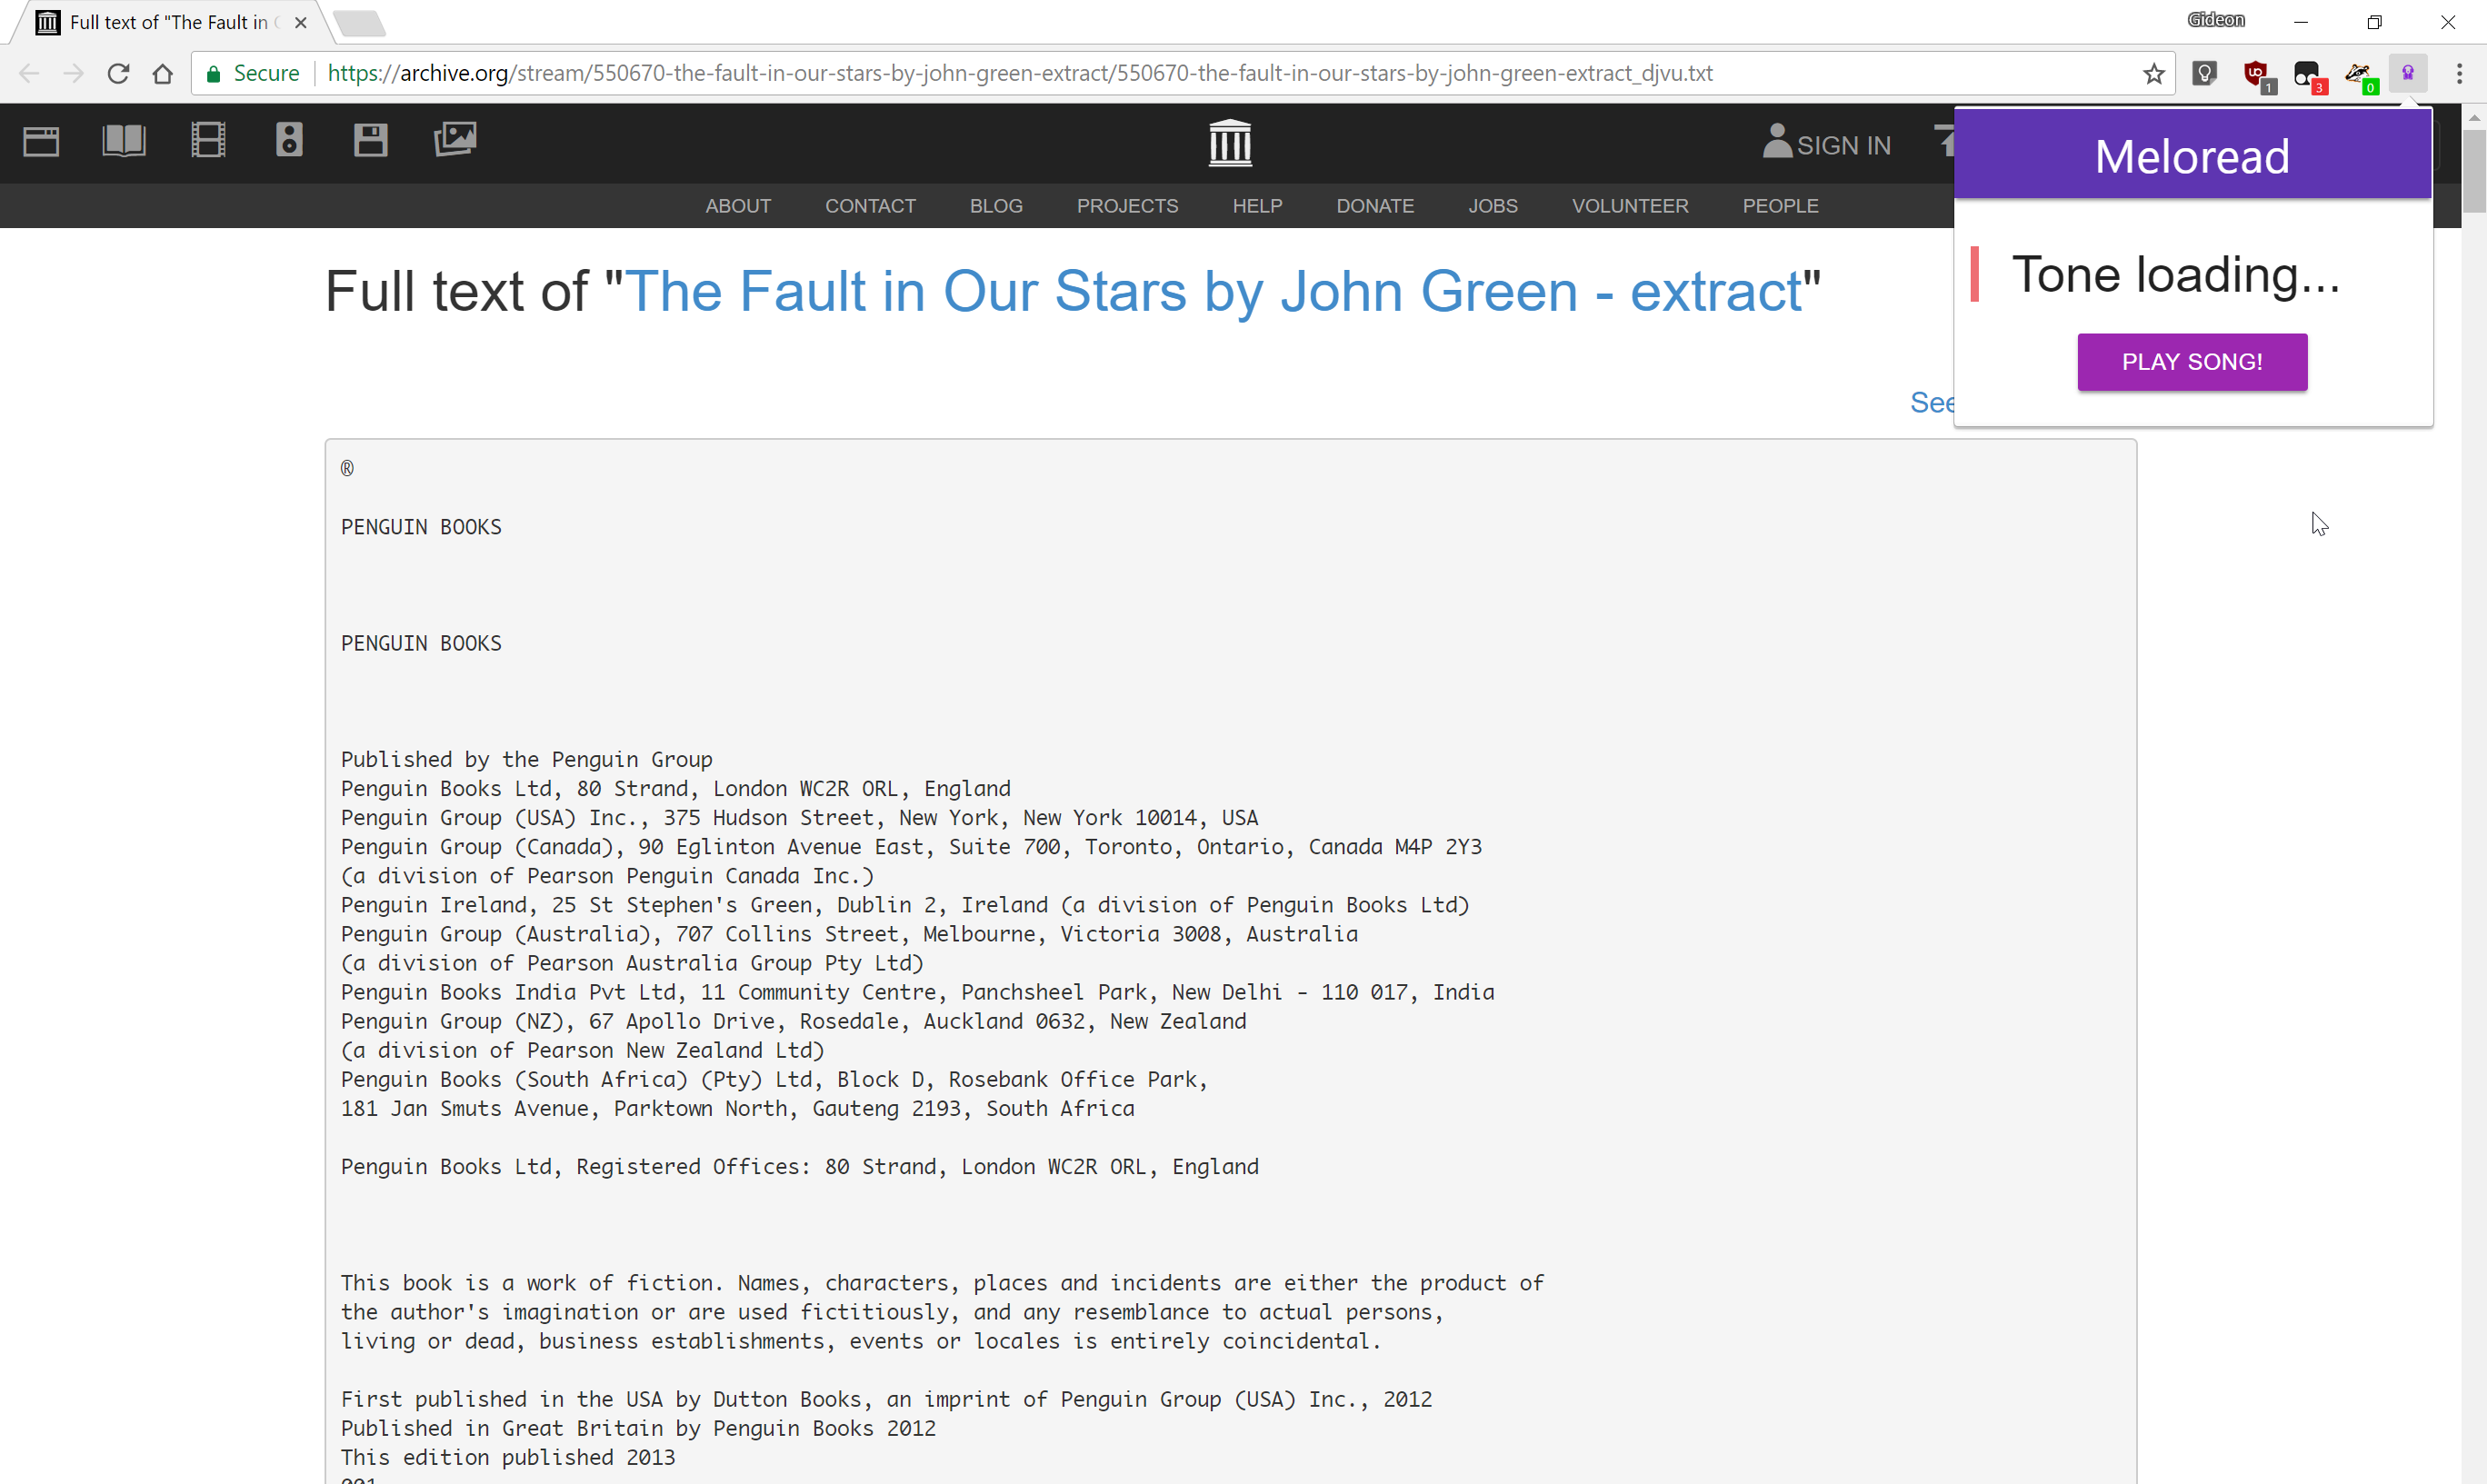Open the Images icon

[x=455, y=140]
